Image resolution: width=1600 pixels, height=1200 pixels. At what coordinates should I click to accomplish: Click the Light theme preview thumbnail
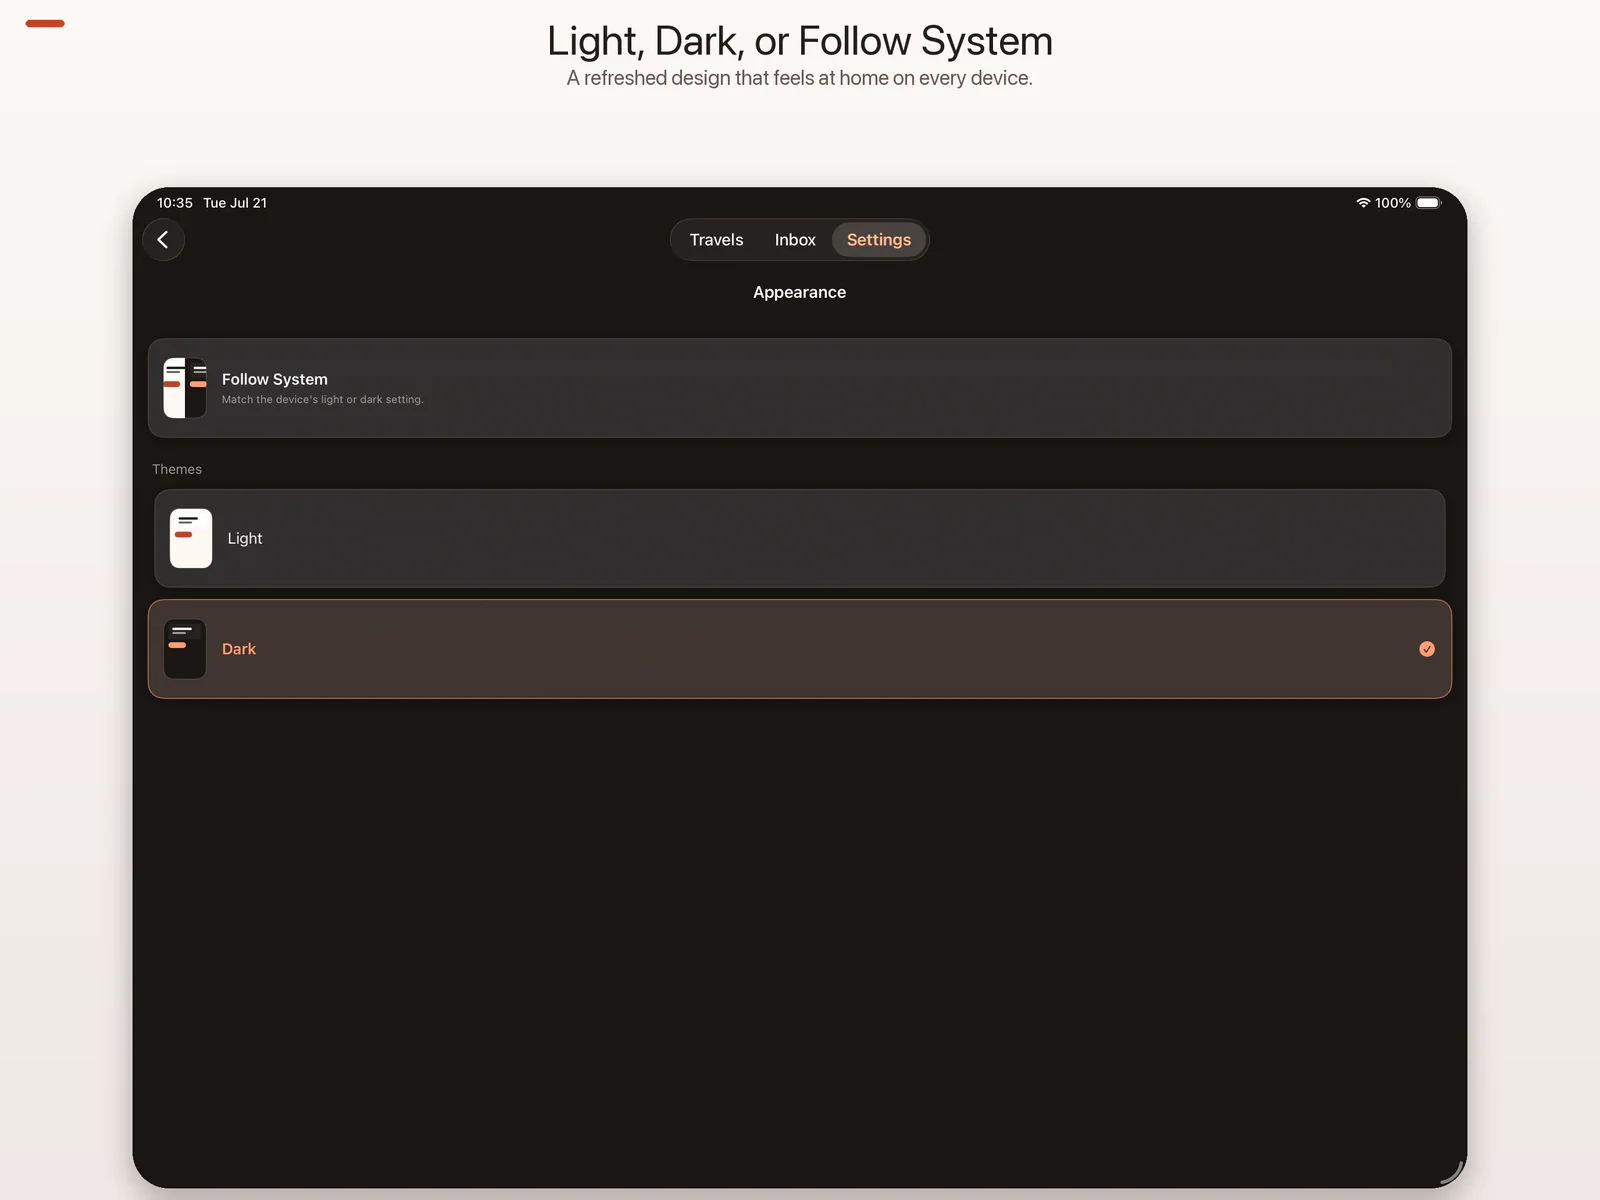coord(191,538)
